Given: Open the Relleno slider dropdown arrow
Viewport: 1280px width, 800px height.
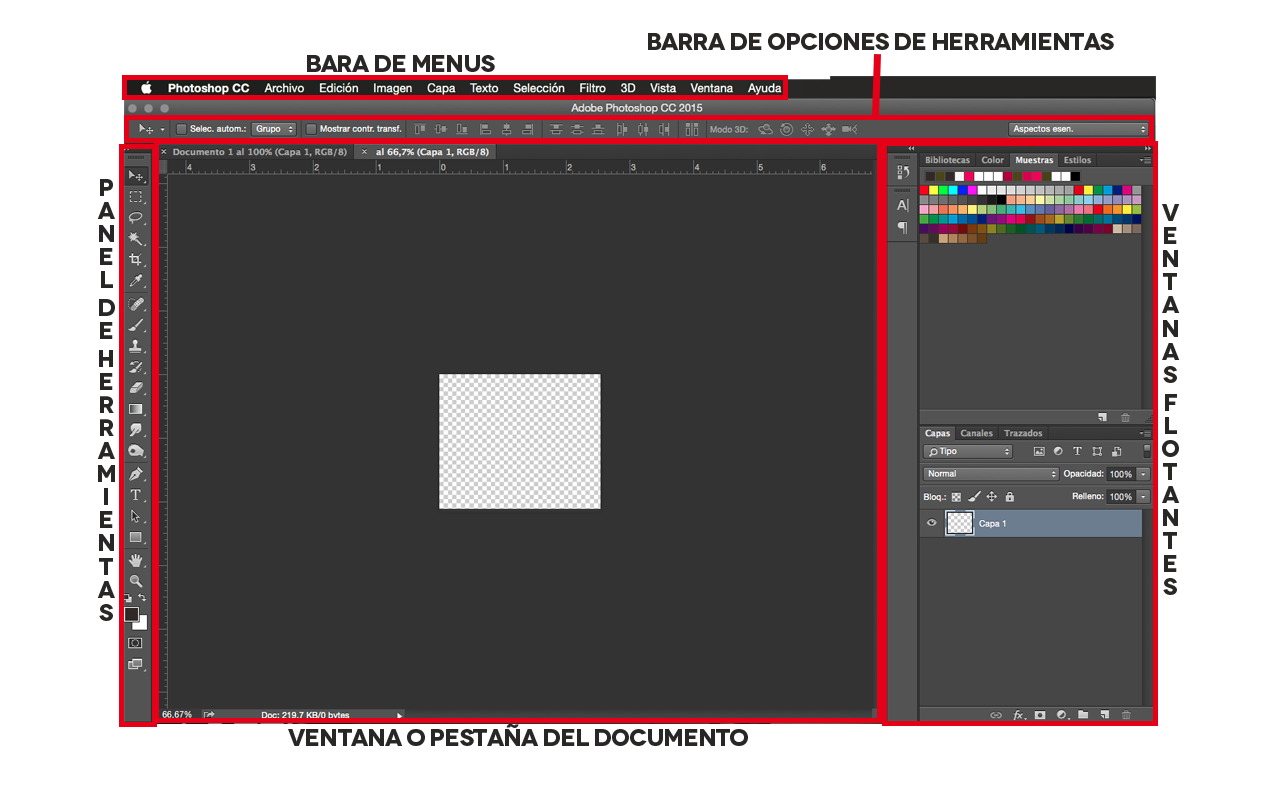Looking at the screenshot, I should (1143, 497).
